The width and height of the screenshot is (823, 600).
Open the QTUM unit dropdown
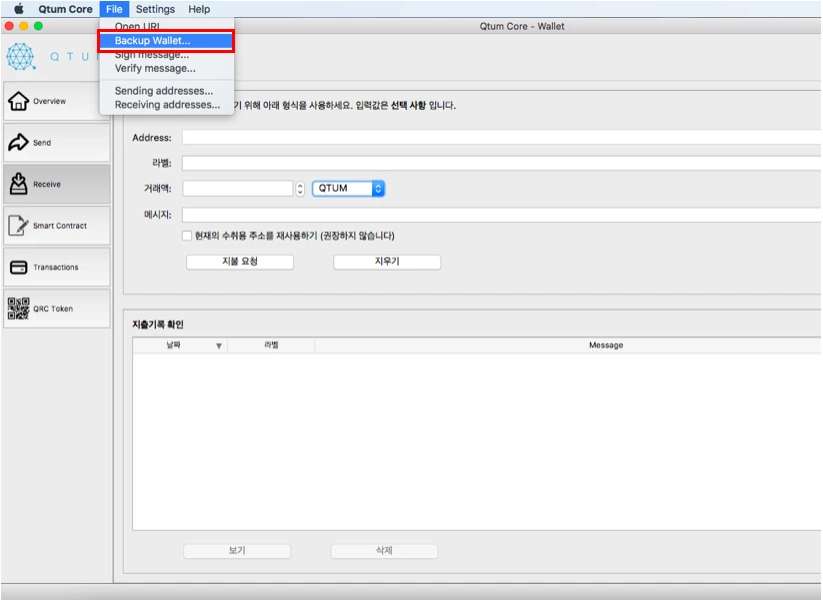pos(349,188)
